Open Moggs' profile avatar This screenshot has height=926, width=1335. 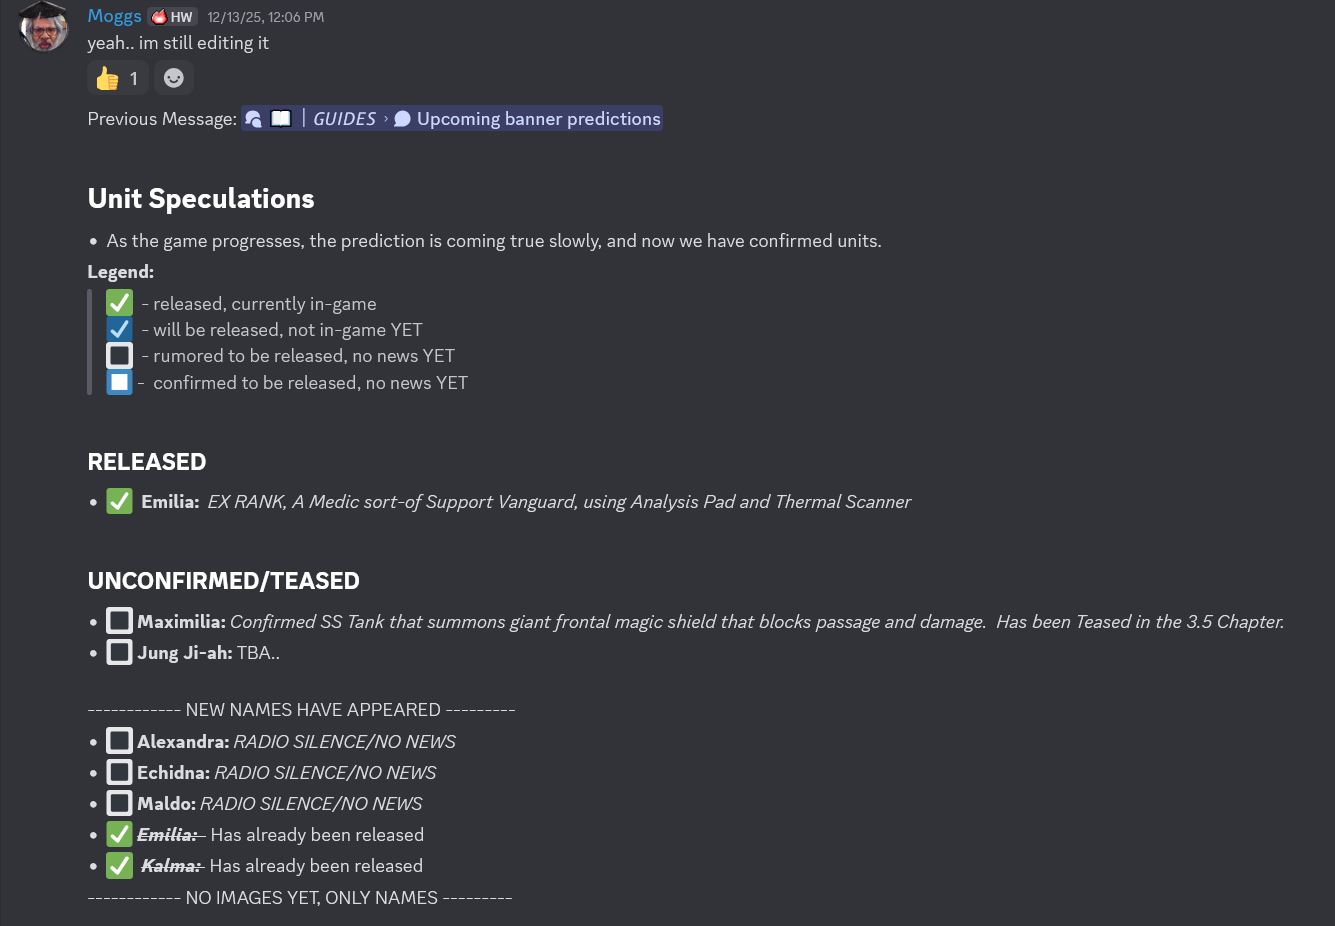(44, 27)
